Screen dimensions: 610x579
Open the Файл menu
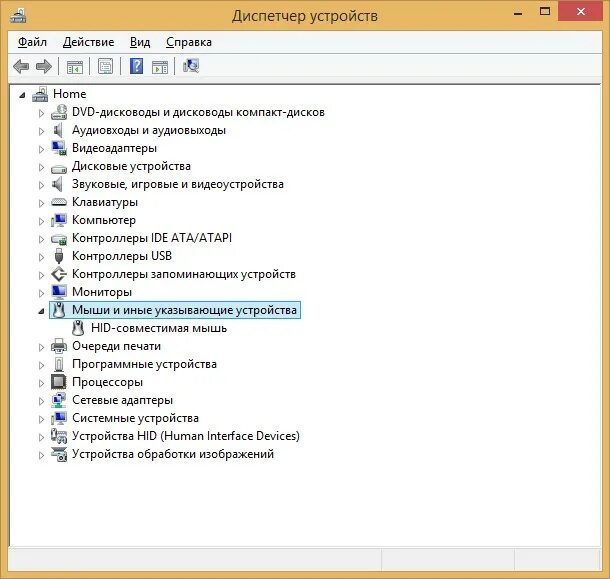(32, 42)
